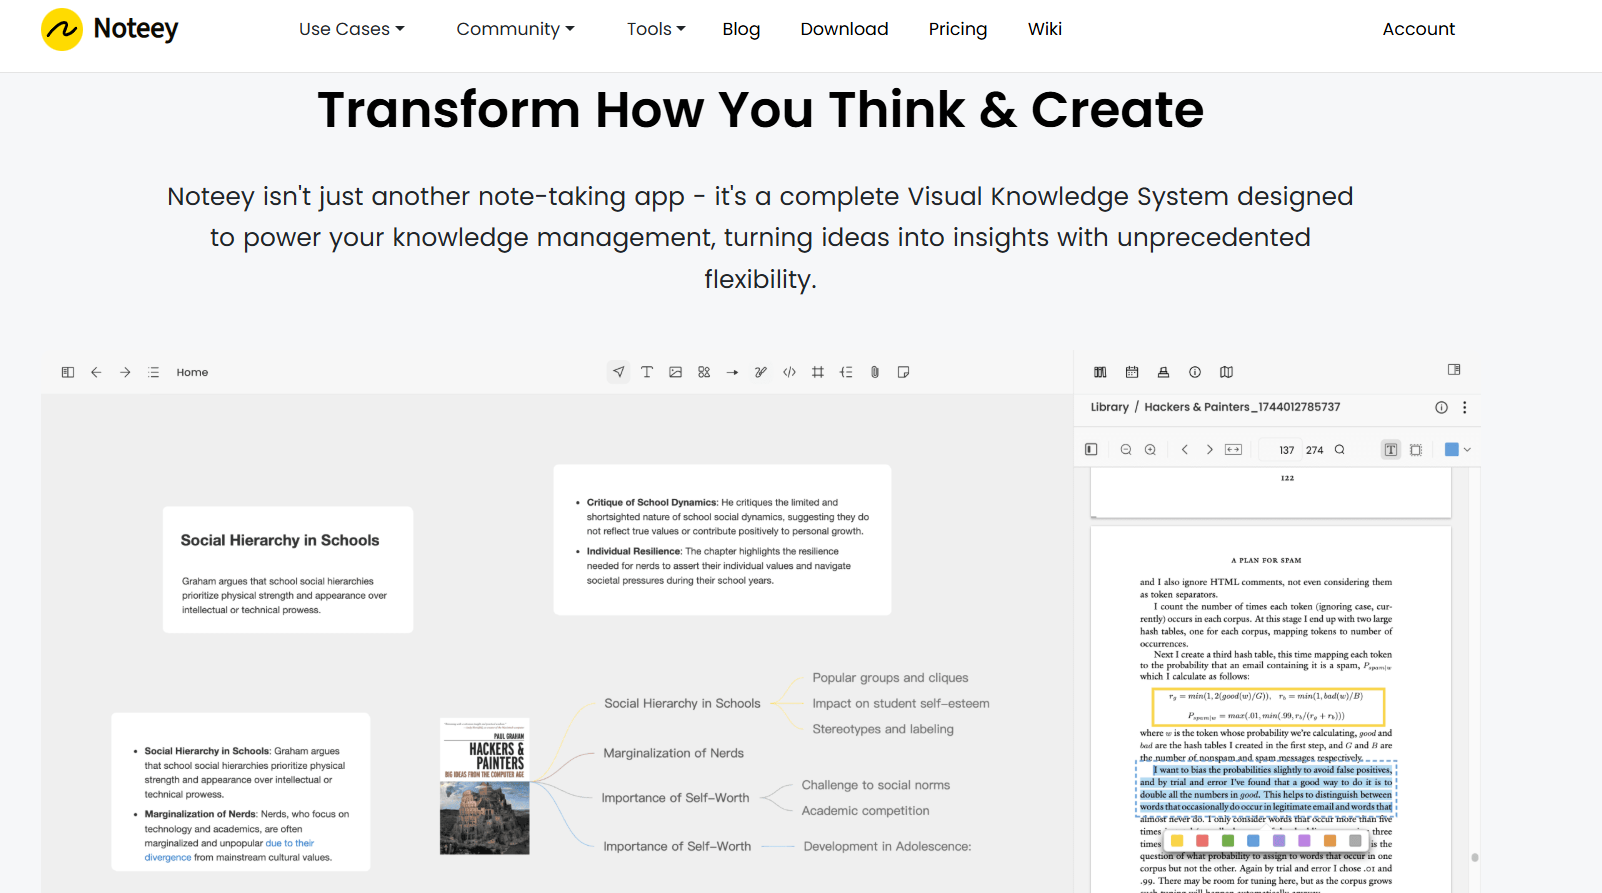Select the Text tool icon

(x=647, y=372)
